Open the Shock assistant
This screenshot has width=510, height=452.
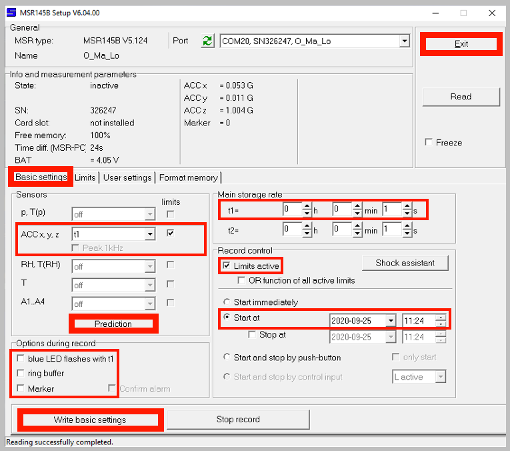click(405, 263)
